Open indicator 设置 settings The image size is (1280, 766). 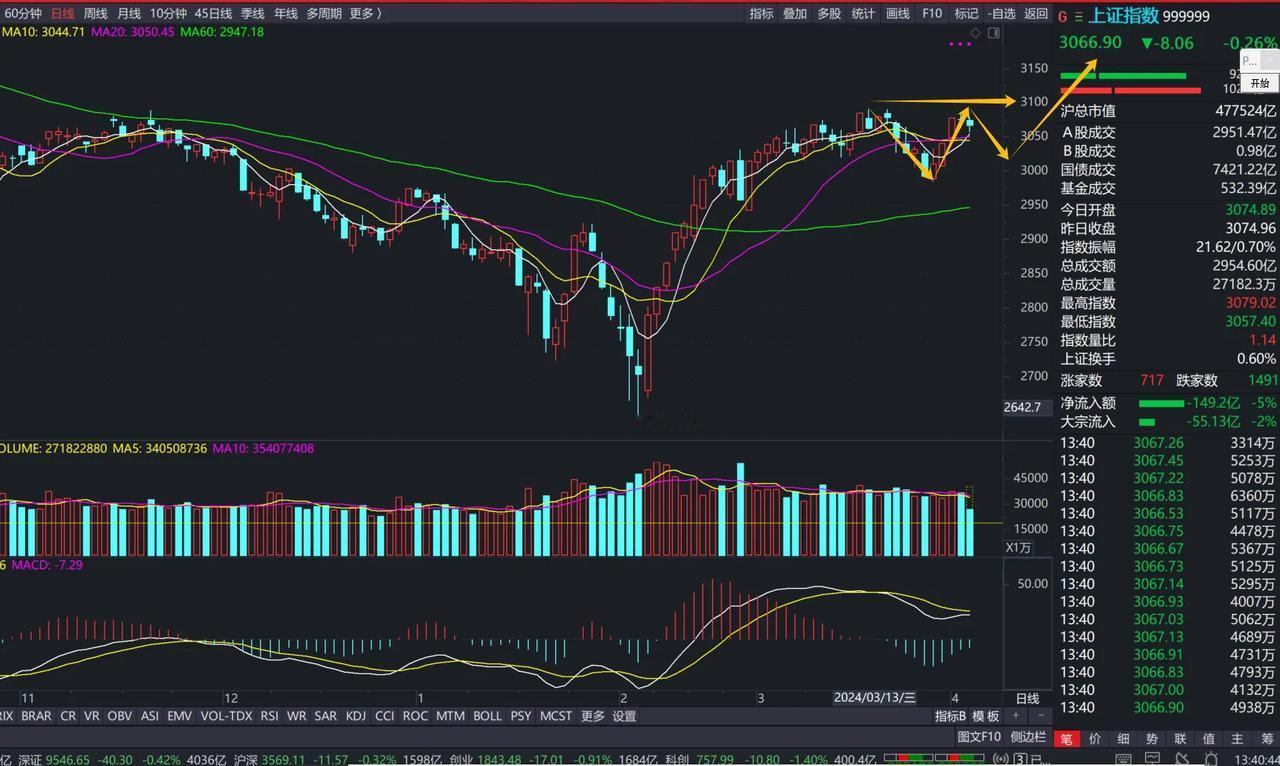pos(624,716)
